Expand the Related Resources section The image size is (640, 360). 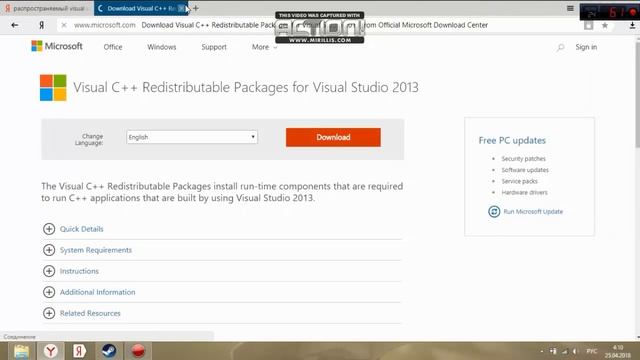pyautogui.click(x=82, y=313)
